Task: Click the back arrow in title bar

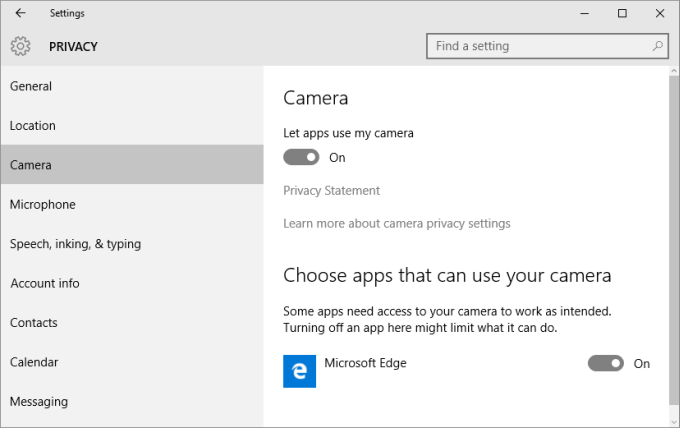Action: click(x=20, y=13)
